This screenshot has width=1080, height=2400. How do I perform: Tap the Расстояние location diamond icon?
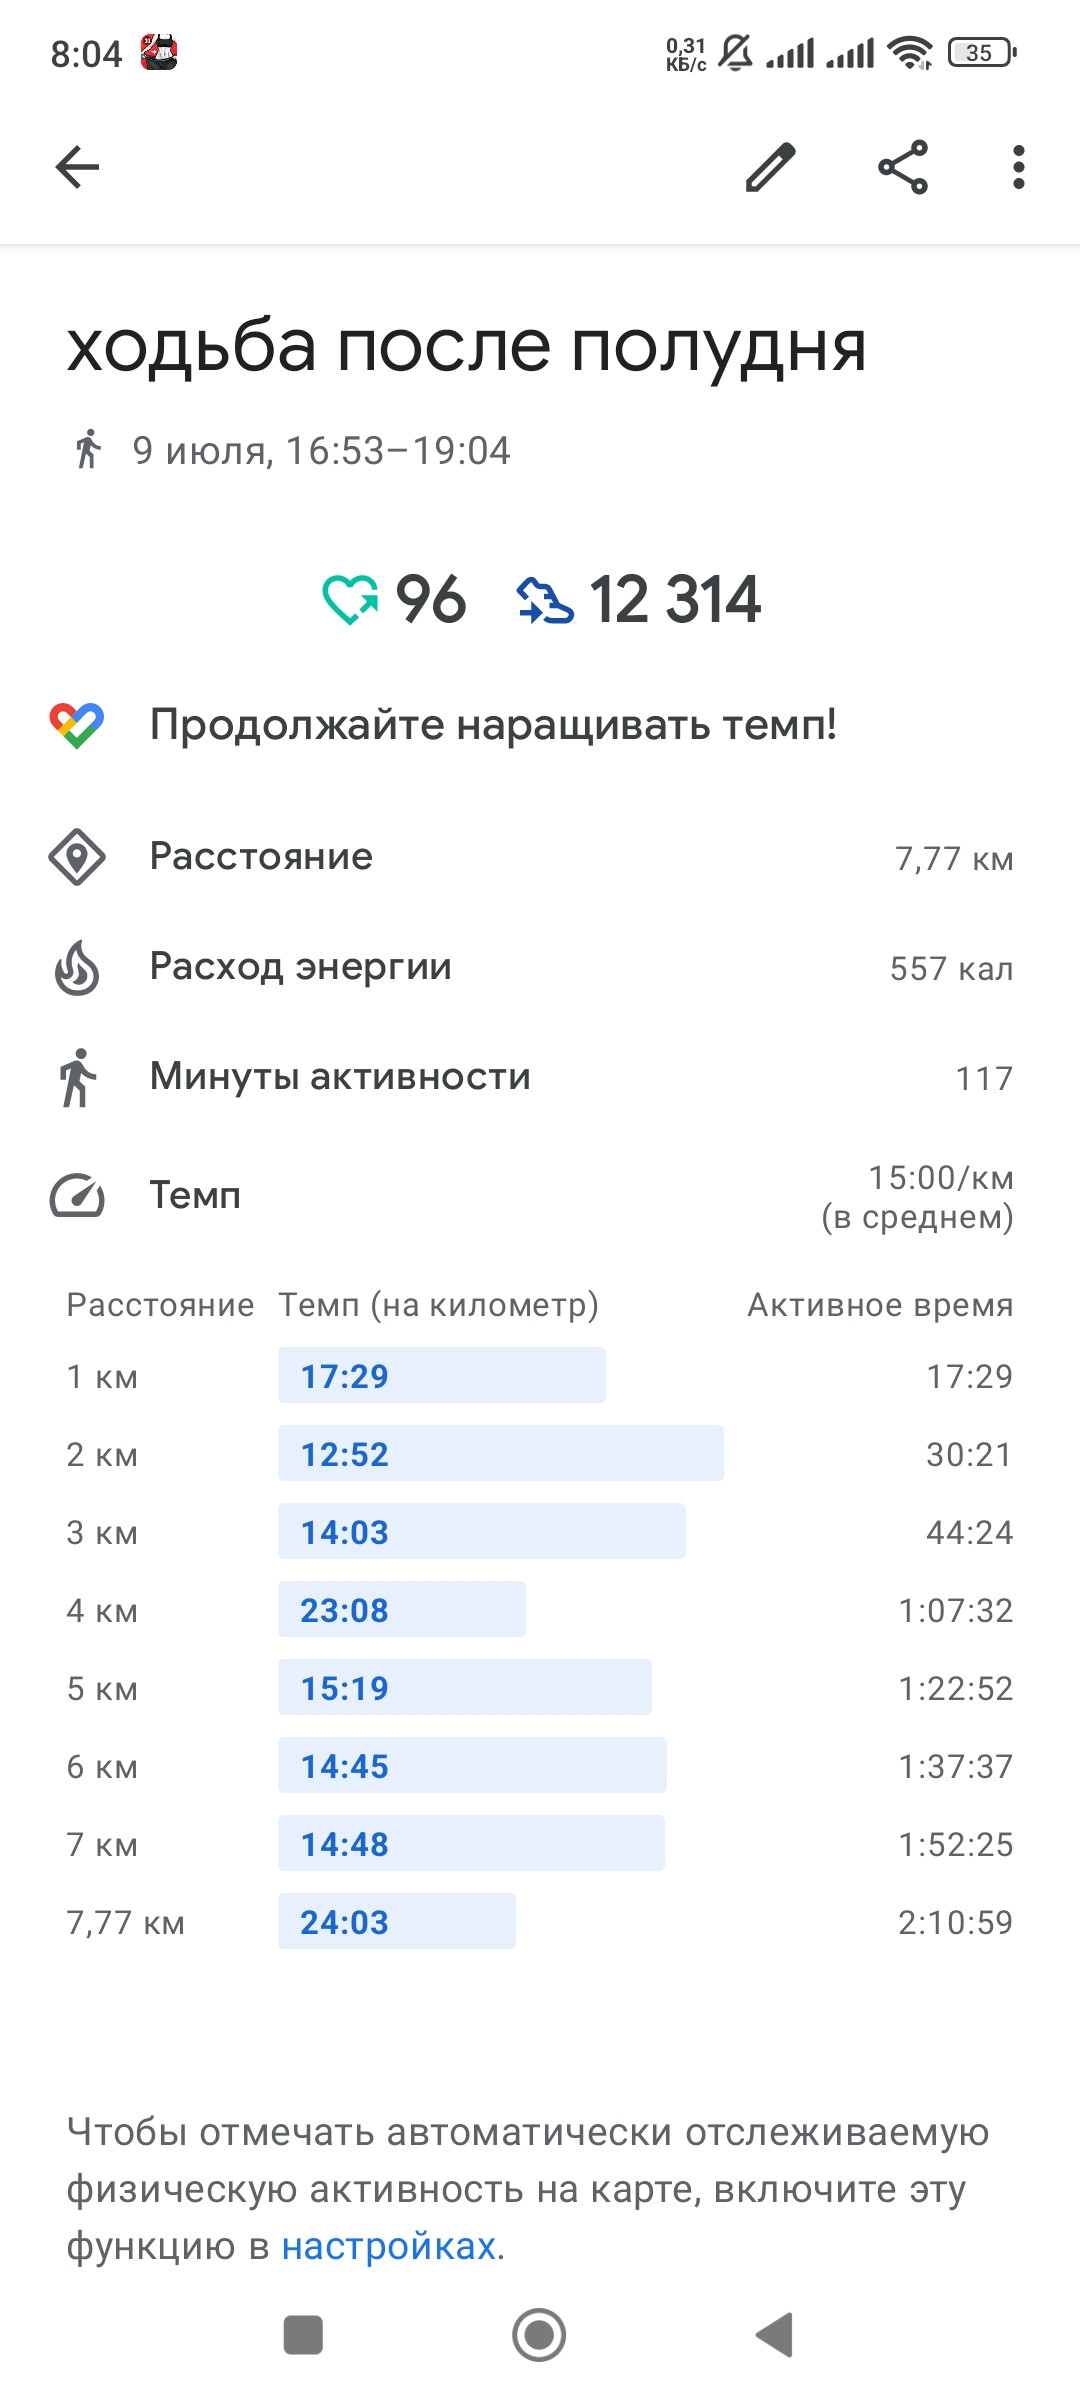77,857
